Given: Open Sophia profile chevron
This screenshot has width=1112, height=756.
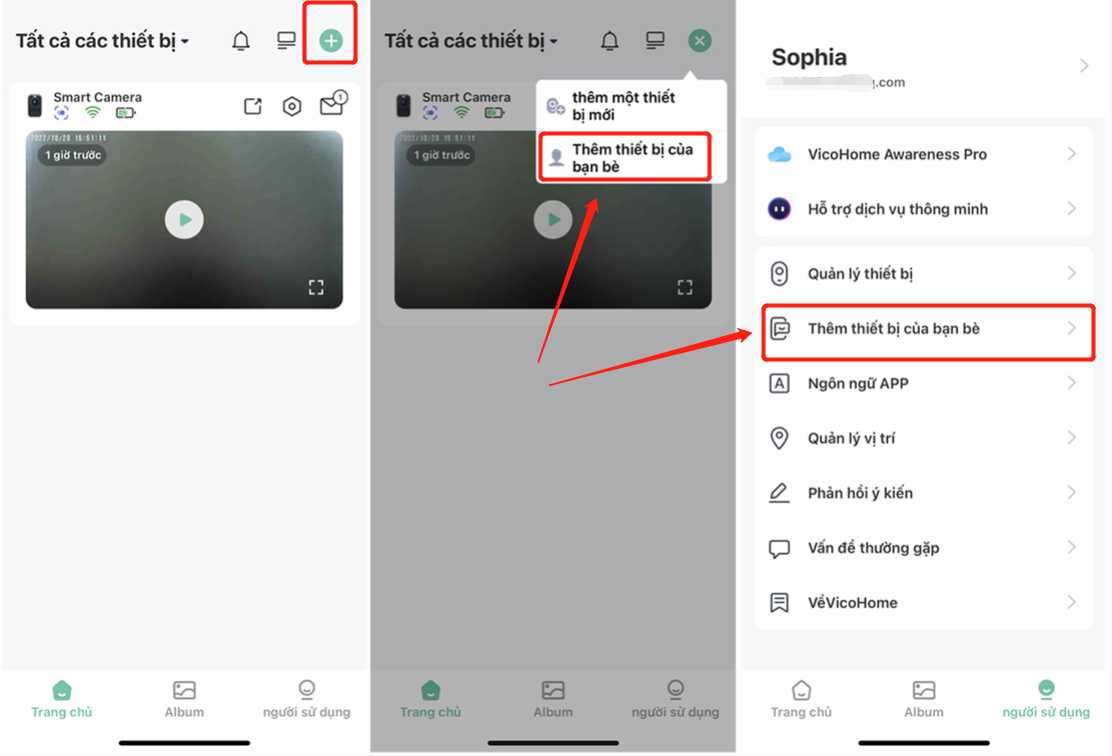Looking at the screenshot, I should coord(1084,66).
